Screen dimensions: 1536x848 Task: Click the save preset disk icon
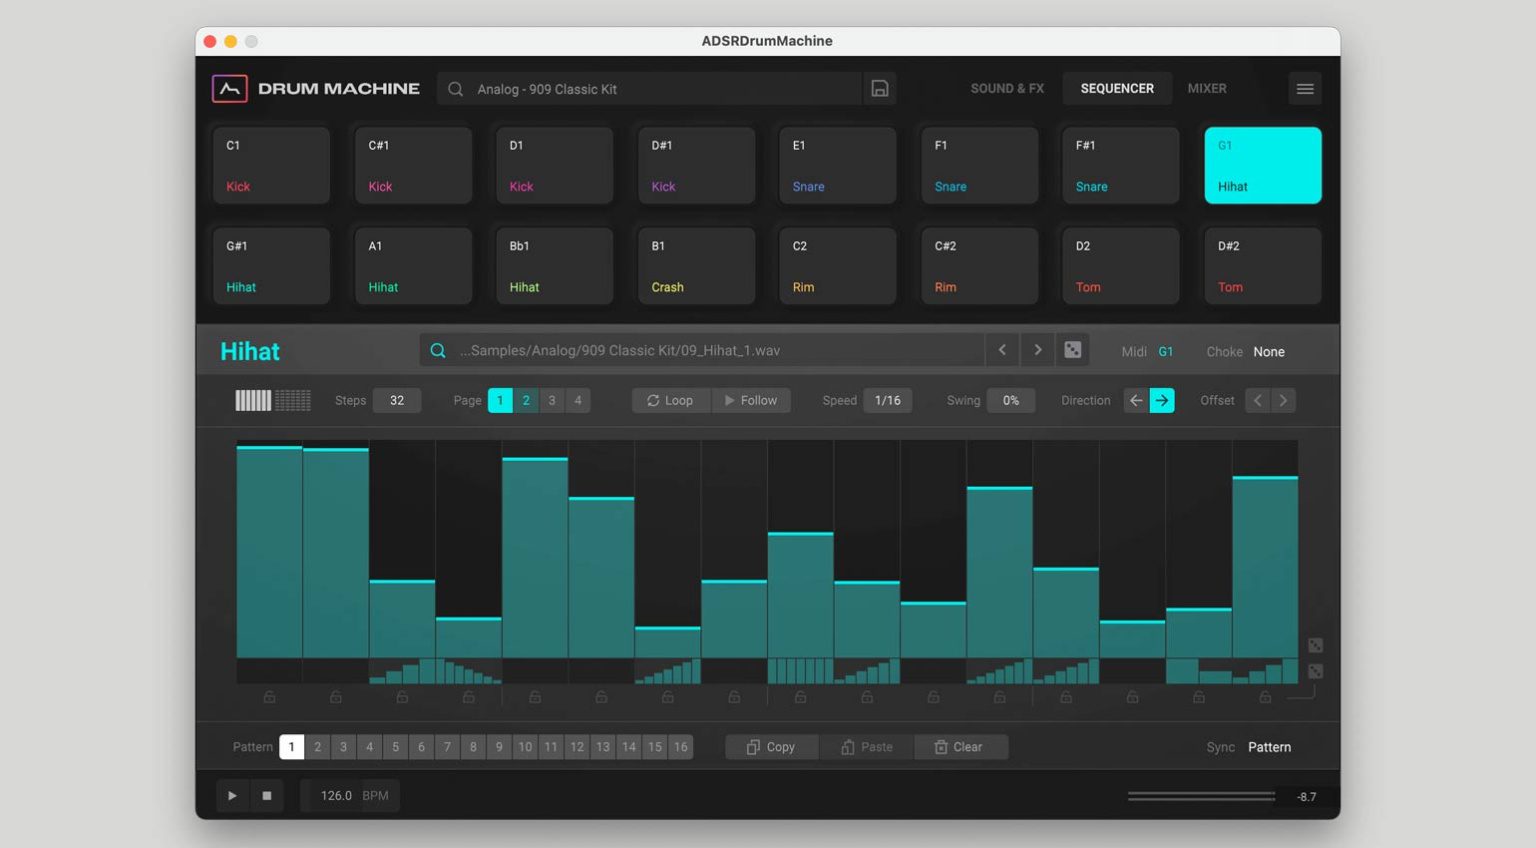[879, 88]
